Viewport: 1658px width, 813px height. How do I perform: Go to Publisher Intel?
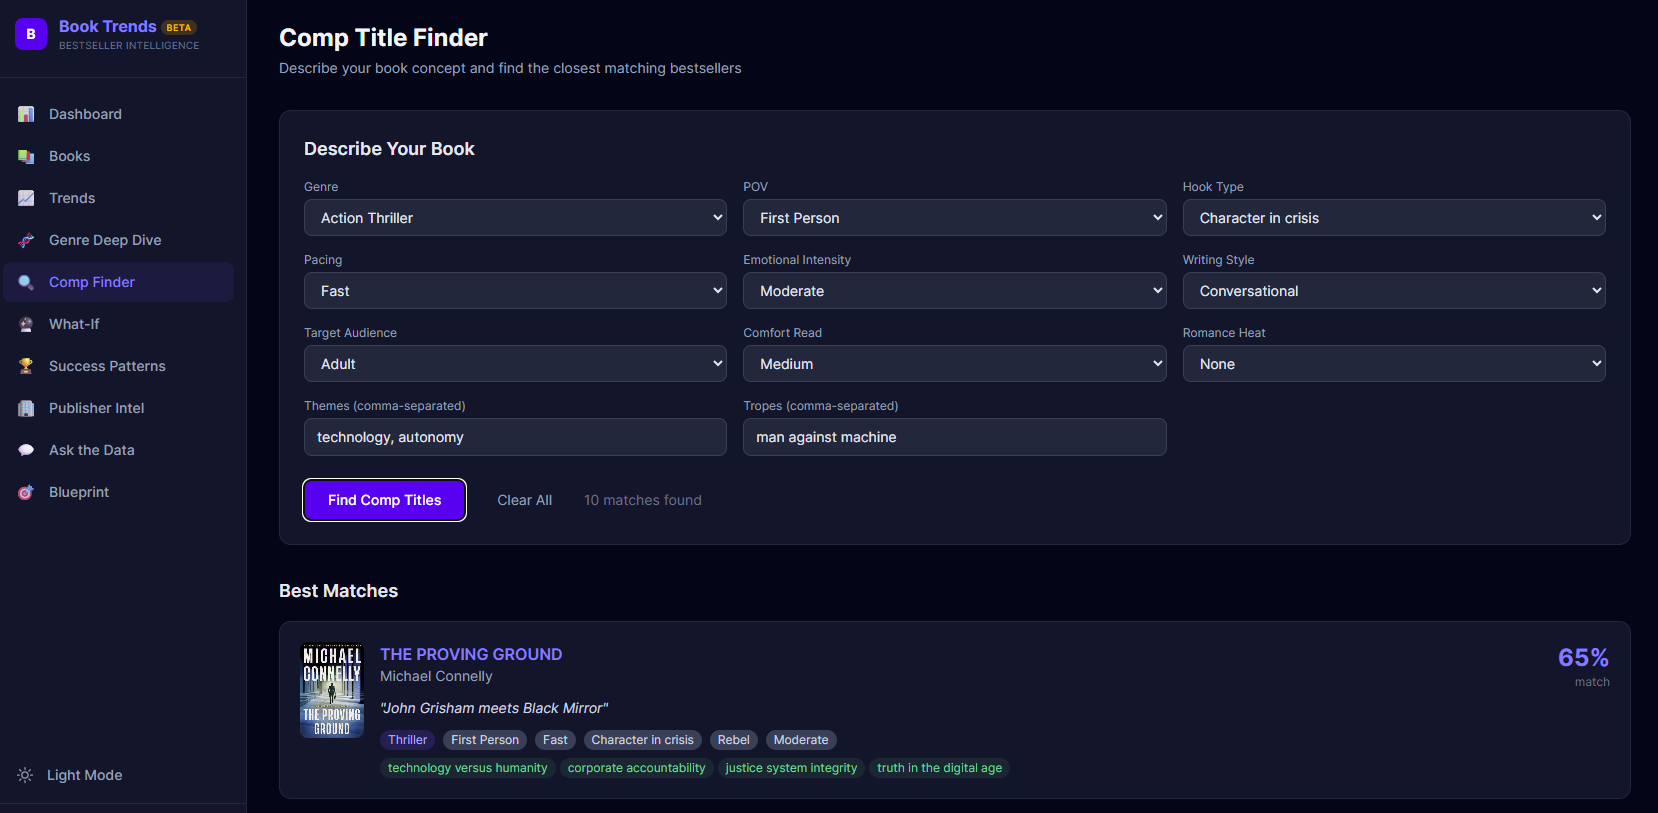[119, 408]
